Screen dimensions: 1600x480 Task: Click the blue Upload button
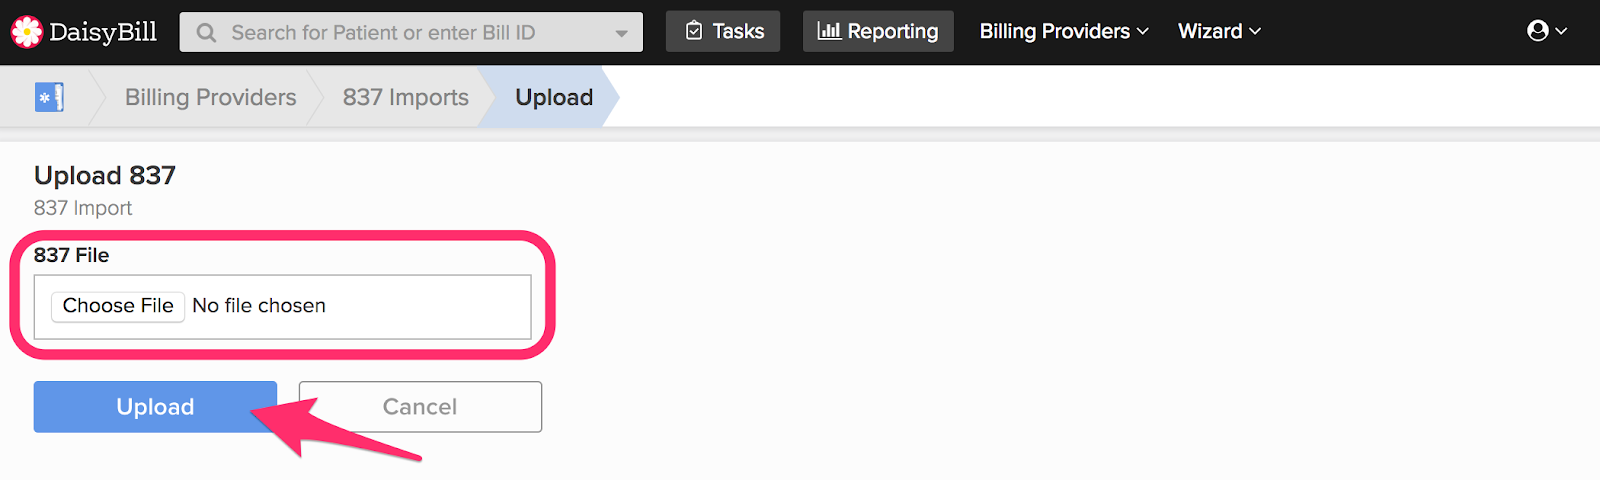(x=155, y=407)
